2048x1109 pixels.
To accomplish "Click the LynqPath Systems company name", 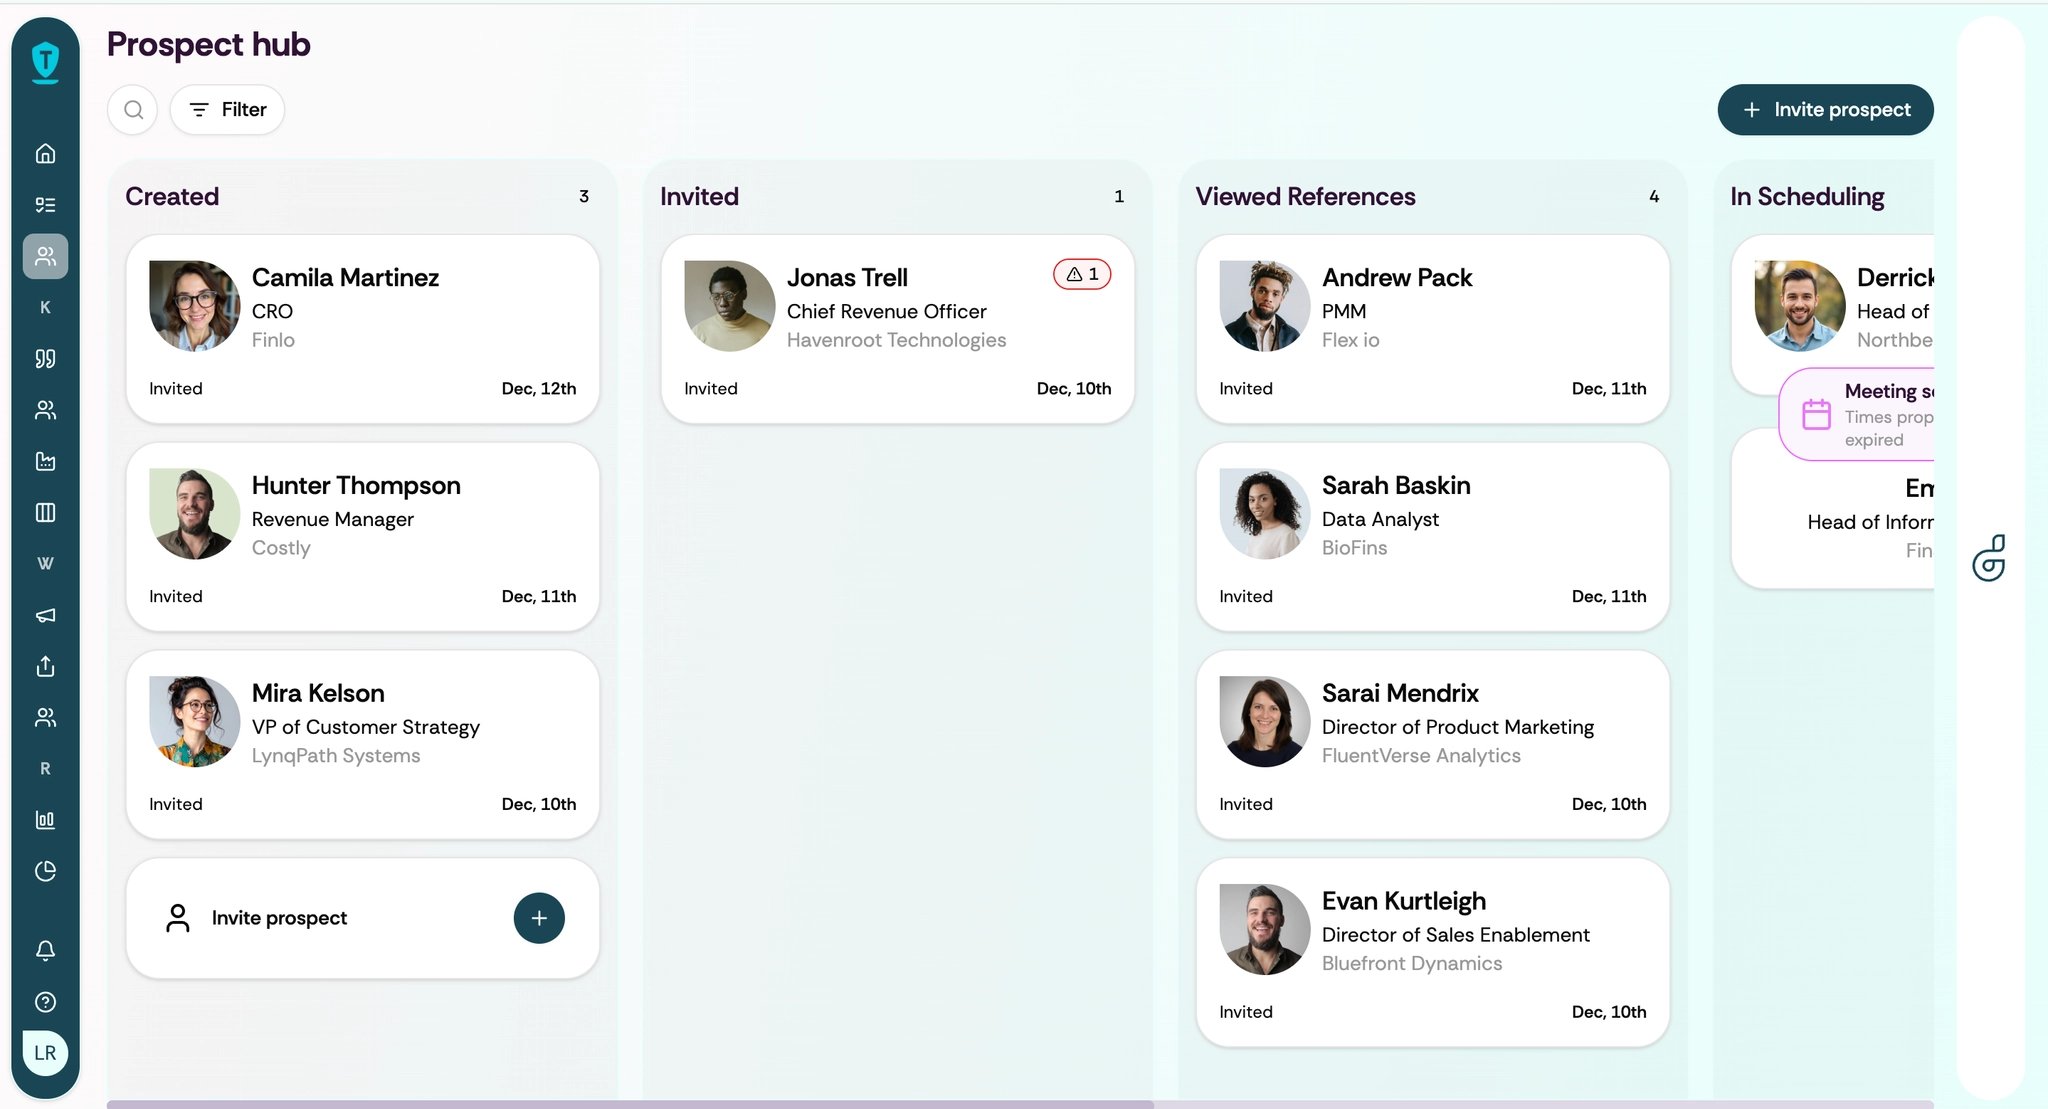I will click(x=336, y=756).
